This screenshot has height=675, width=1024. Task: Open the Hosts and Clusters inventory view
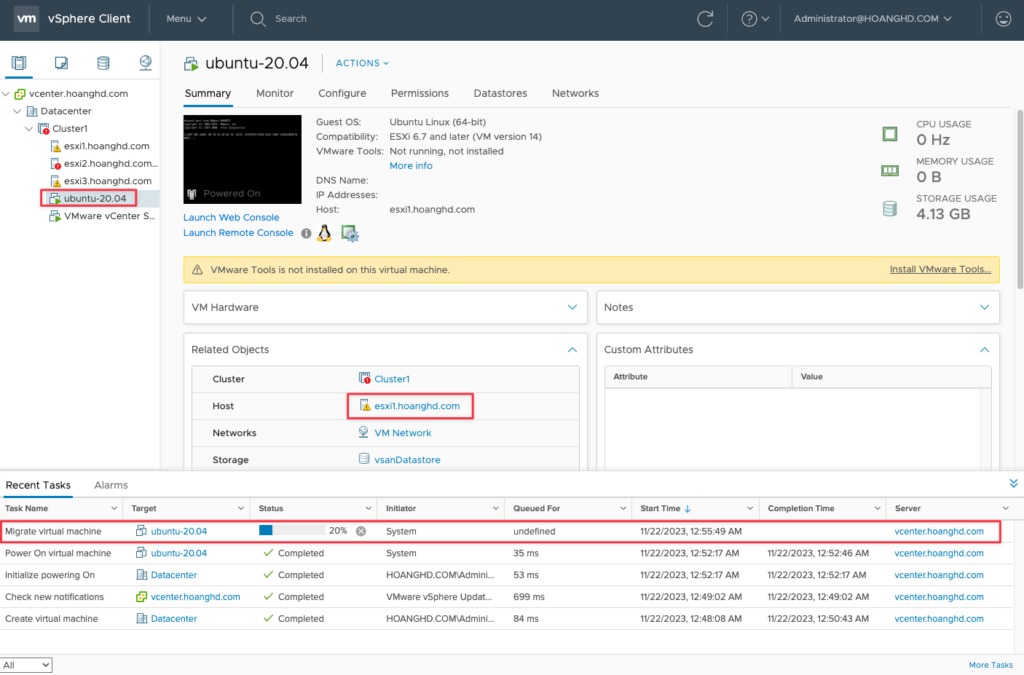(x=19, y=63)
